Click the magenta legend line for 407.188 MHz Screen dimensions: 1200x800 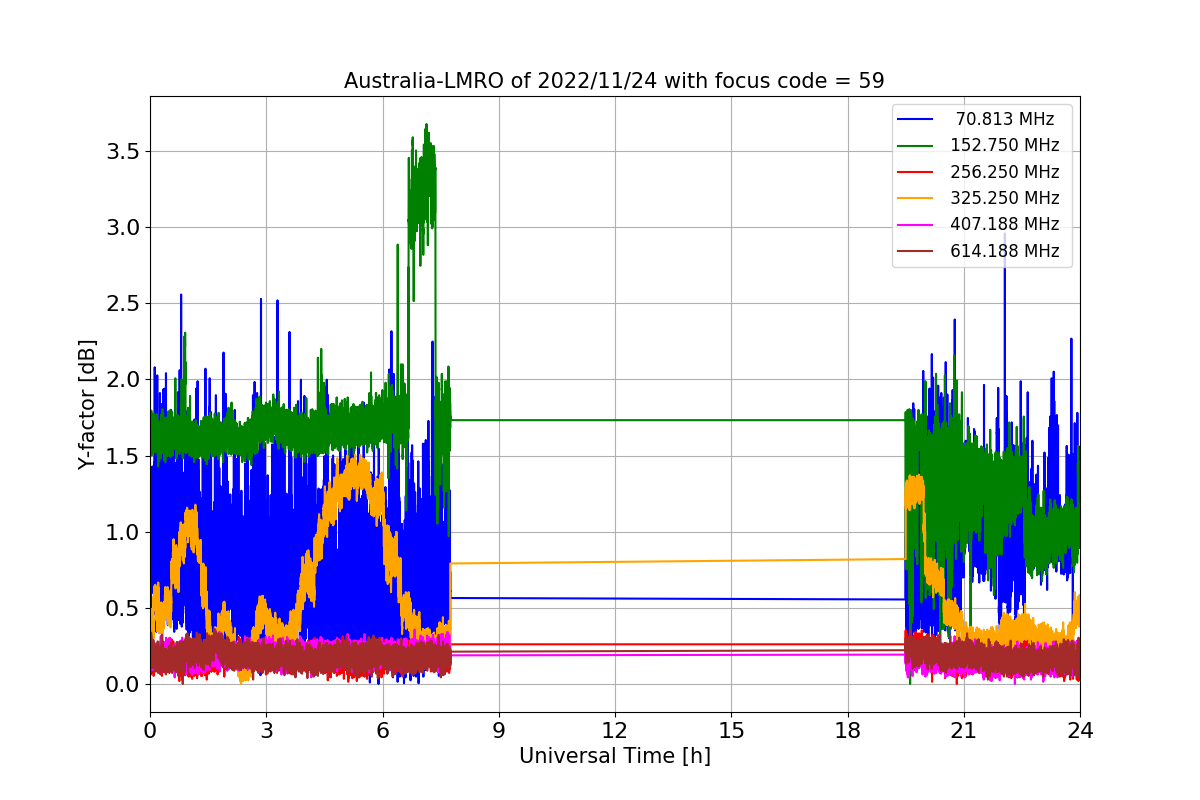click(x=915, y=225)
